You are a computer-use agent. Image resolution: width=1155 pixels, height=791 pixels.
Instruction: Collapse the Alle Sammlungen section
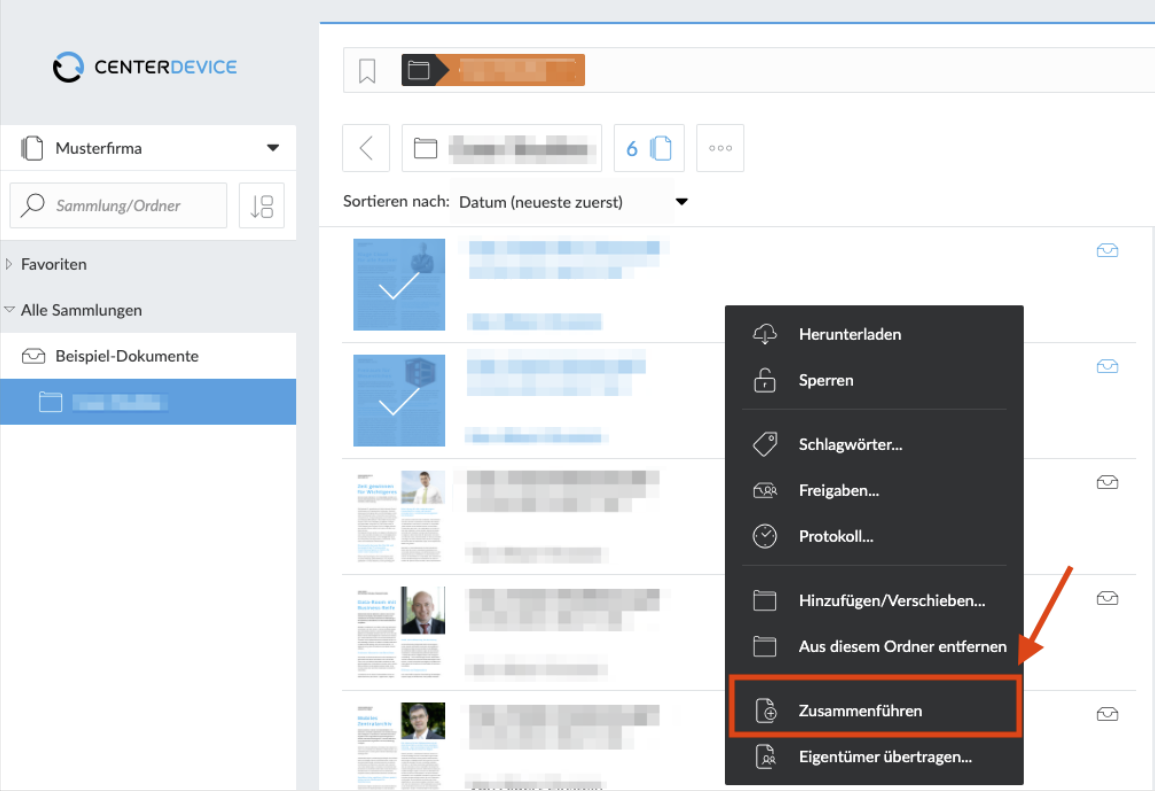(x=10, y=310)
